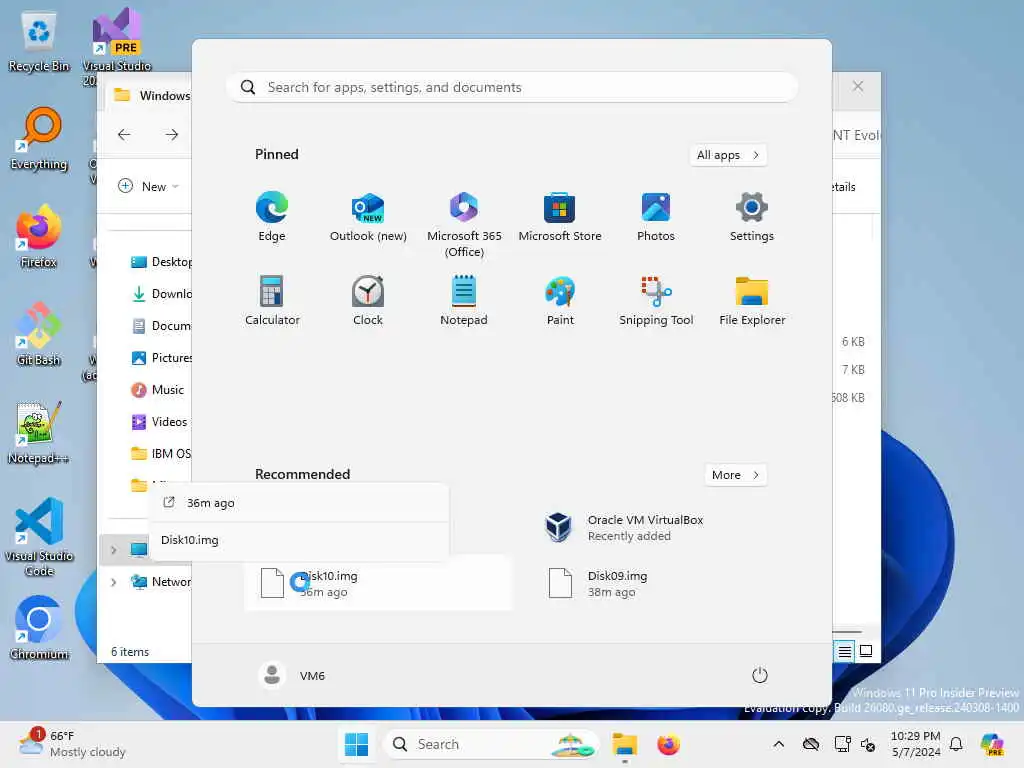Viewport: 1024px width, 768px height.
Task: Go back in File Explorer window
Action: click(x=124, y=135)
